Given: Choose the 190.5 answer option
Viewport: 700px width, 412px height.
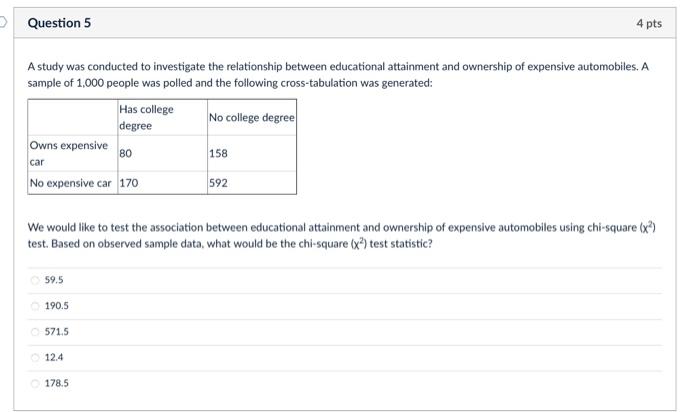Looking at the screenshot, I should [x=35, y=306].
